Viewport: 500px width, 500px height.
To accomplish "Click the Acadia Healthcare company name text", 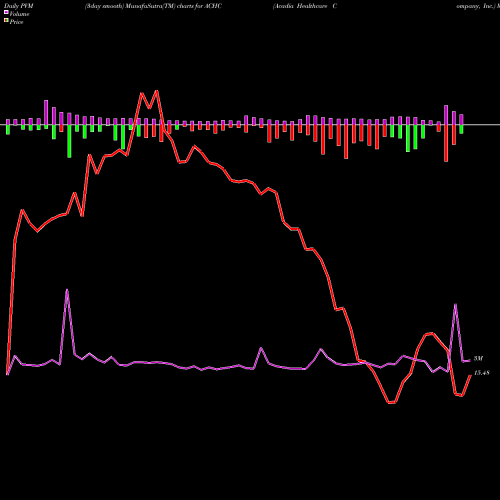I will coord(305,6).
